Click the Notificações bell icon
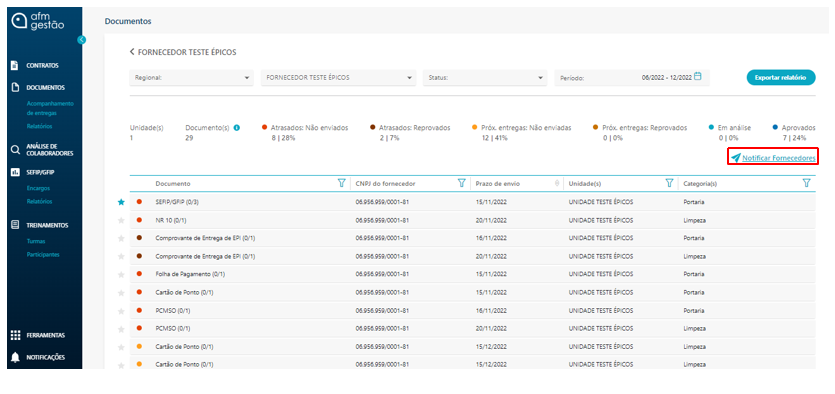 click(x=15, y=357)
